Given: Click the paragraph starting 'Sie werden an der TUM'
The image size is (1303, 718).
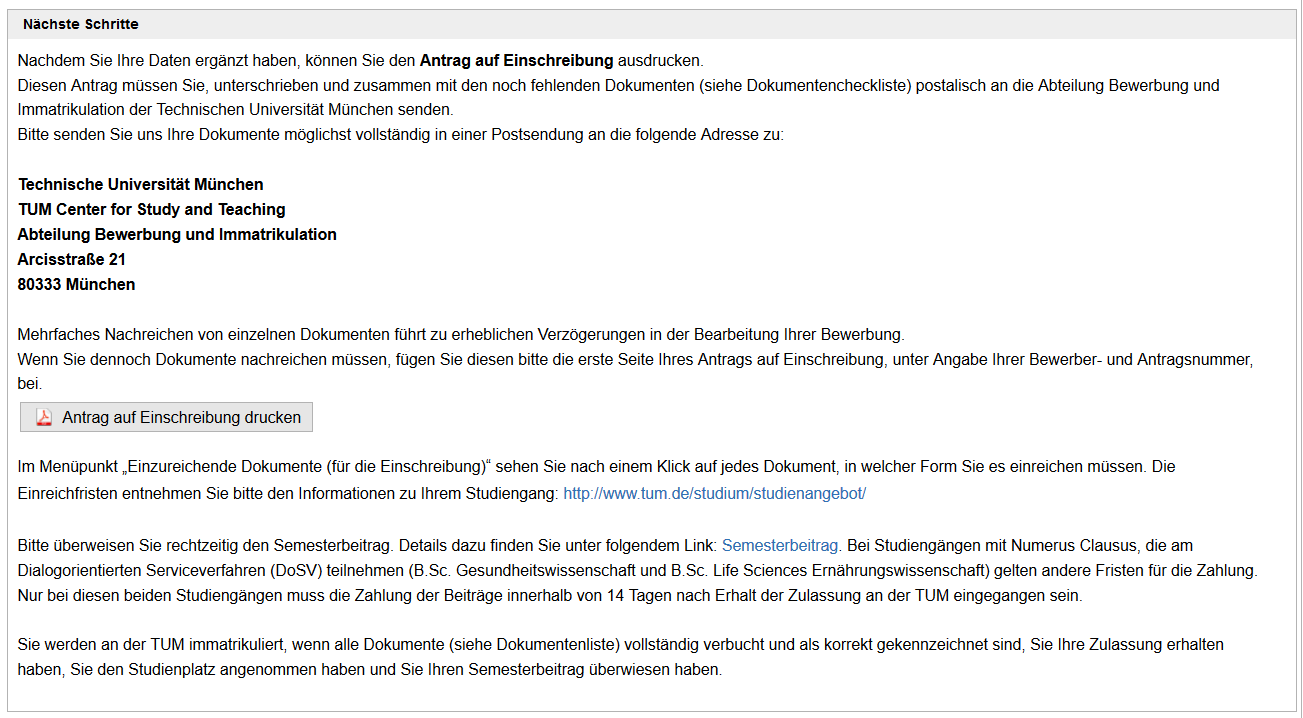Looking at the screenshot, I should (621, 657).
